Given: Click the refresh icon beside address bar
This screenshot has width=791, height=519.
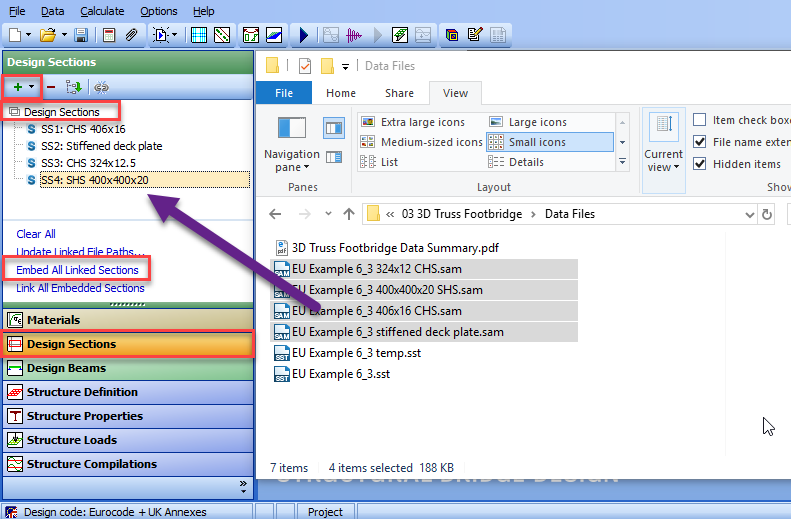Looking at the screenshot, I should pyautogui.click(x=767, y=214).
